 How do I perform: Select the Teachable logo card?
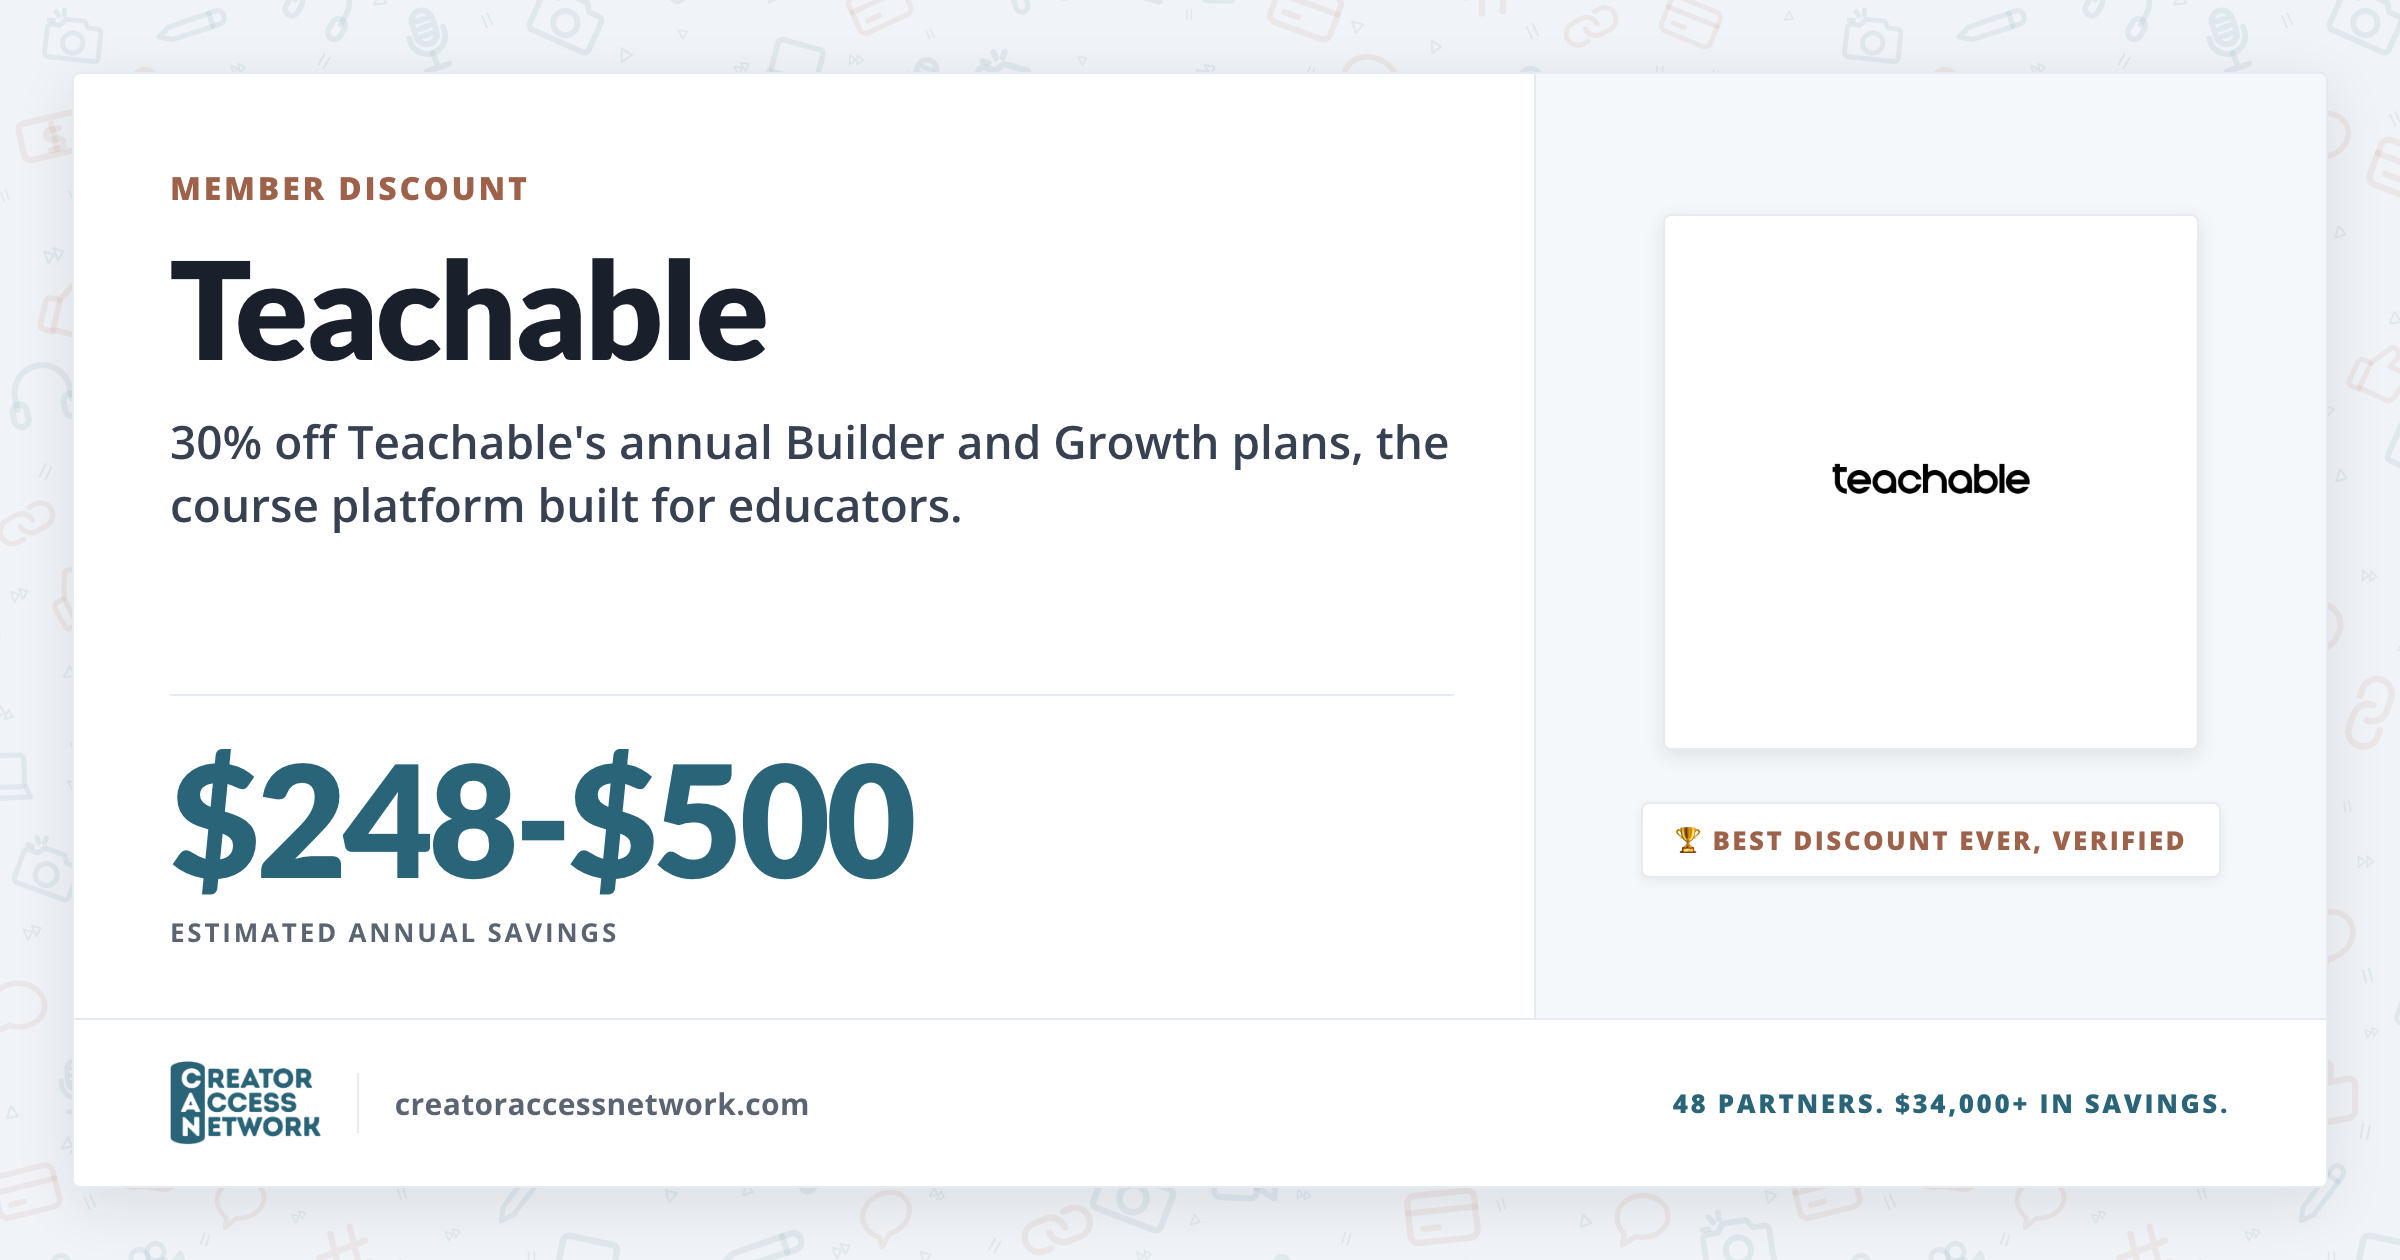pyautogui.click(x=1930, y=482)
